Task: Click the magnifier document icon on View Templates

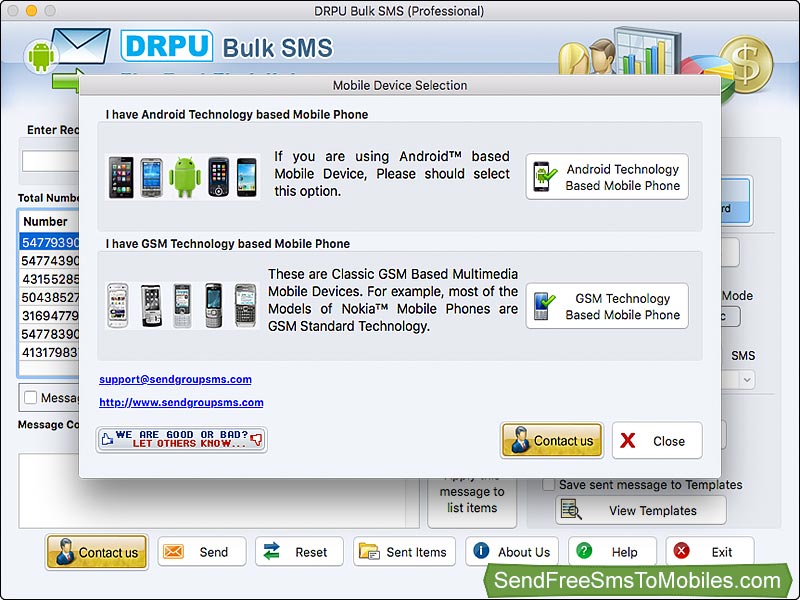Action: tap(571, 510)
